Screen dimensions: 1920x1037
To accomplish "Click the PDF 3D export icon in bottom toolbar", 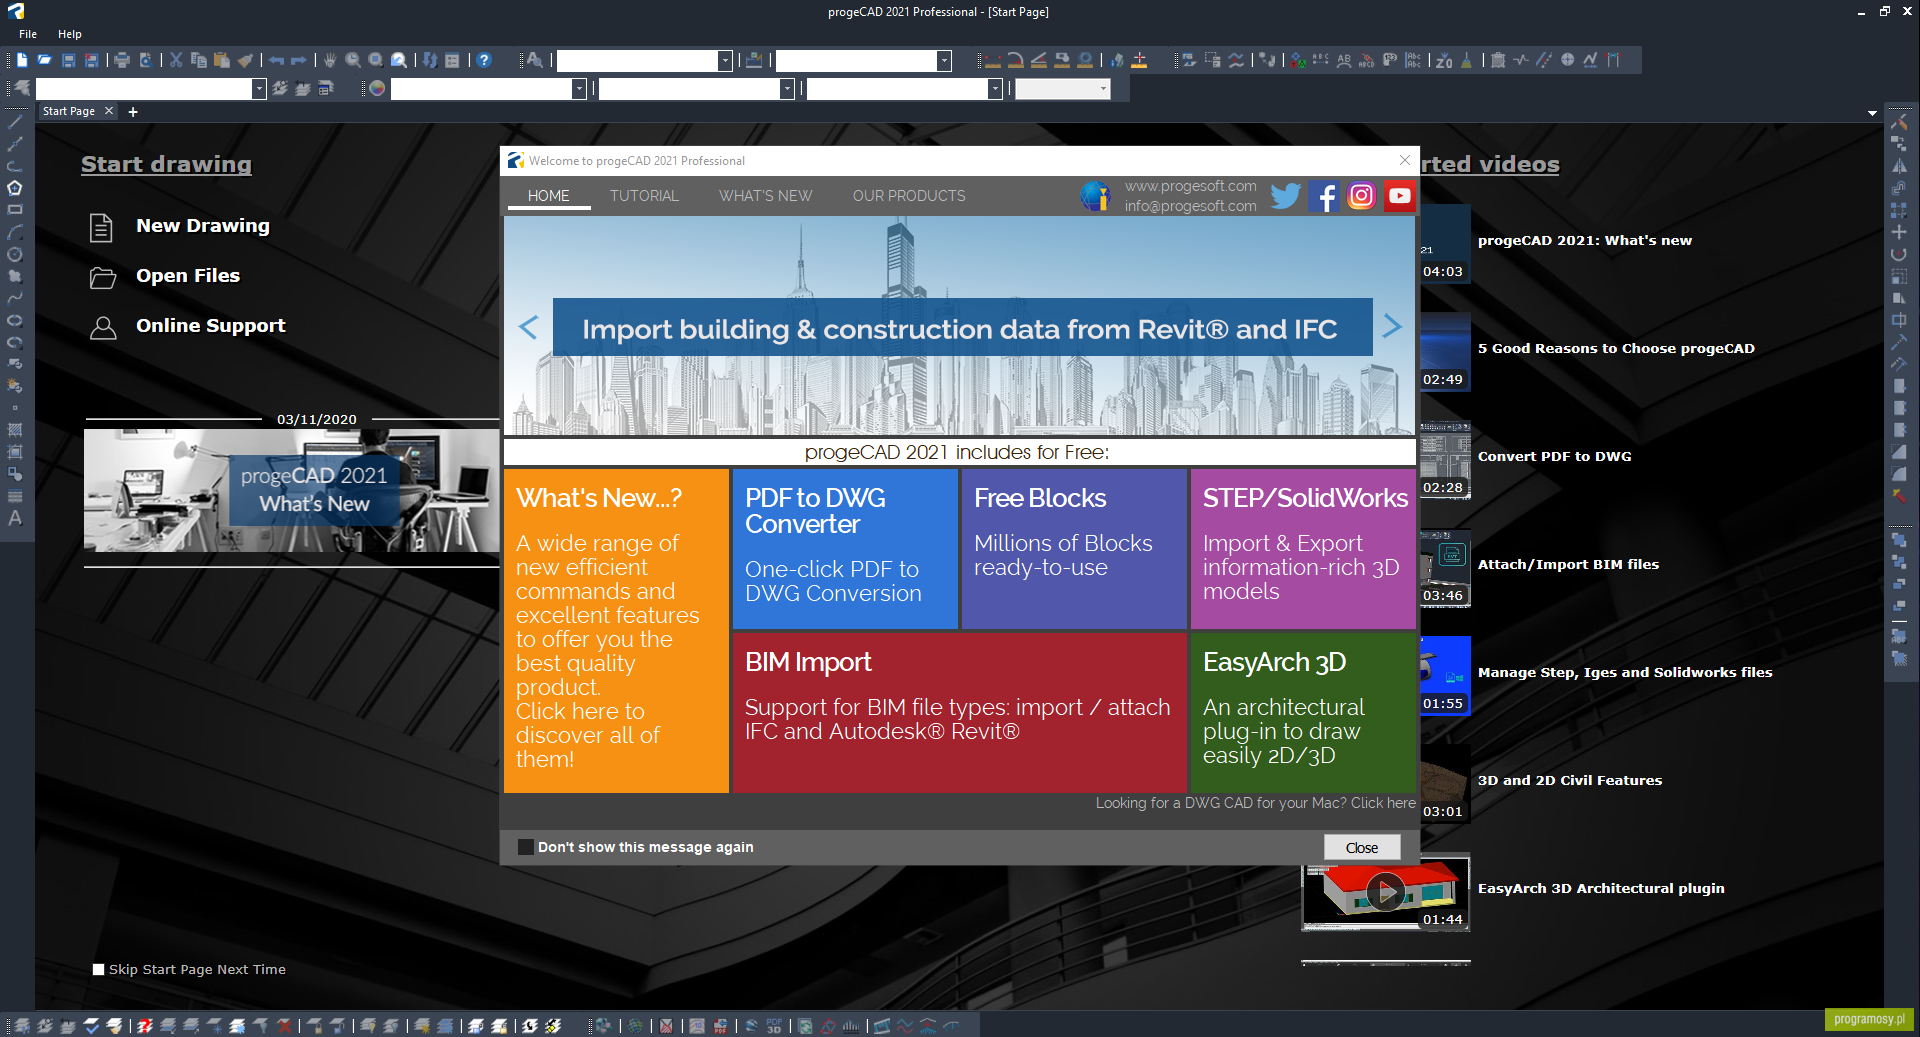I will click(774, 1026).
